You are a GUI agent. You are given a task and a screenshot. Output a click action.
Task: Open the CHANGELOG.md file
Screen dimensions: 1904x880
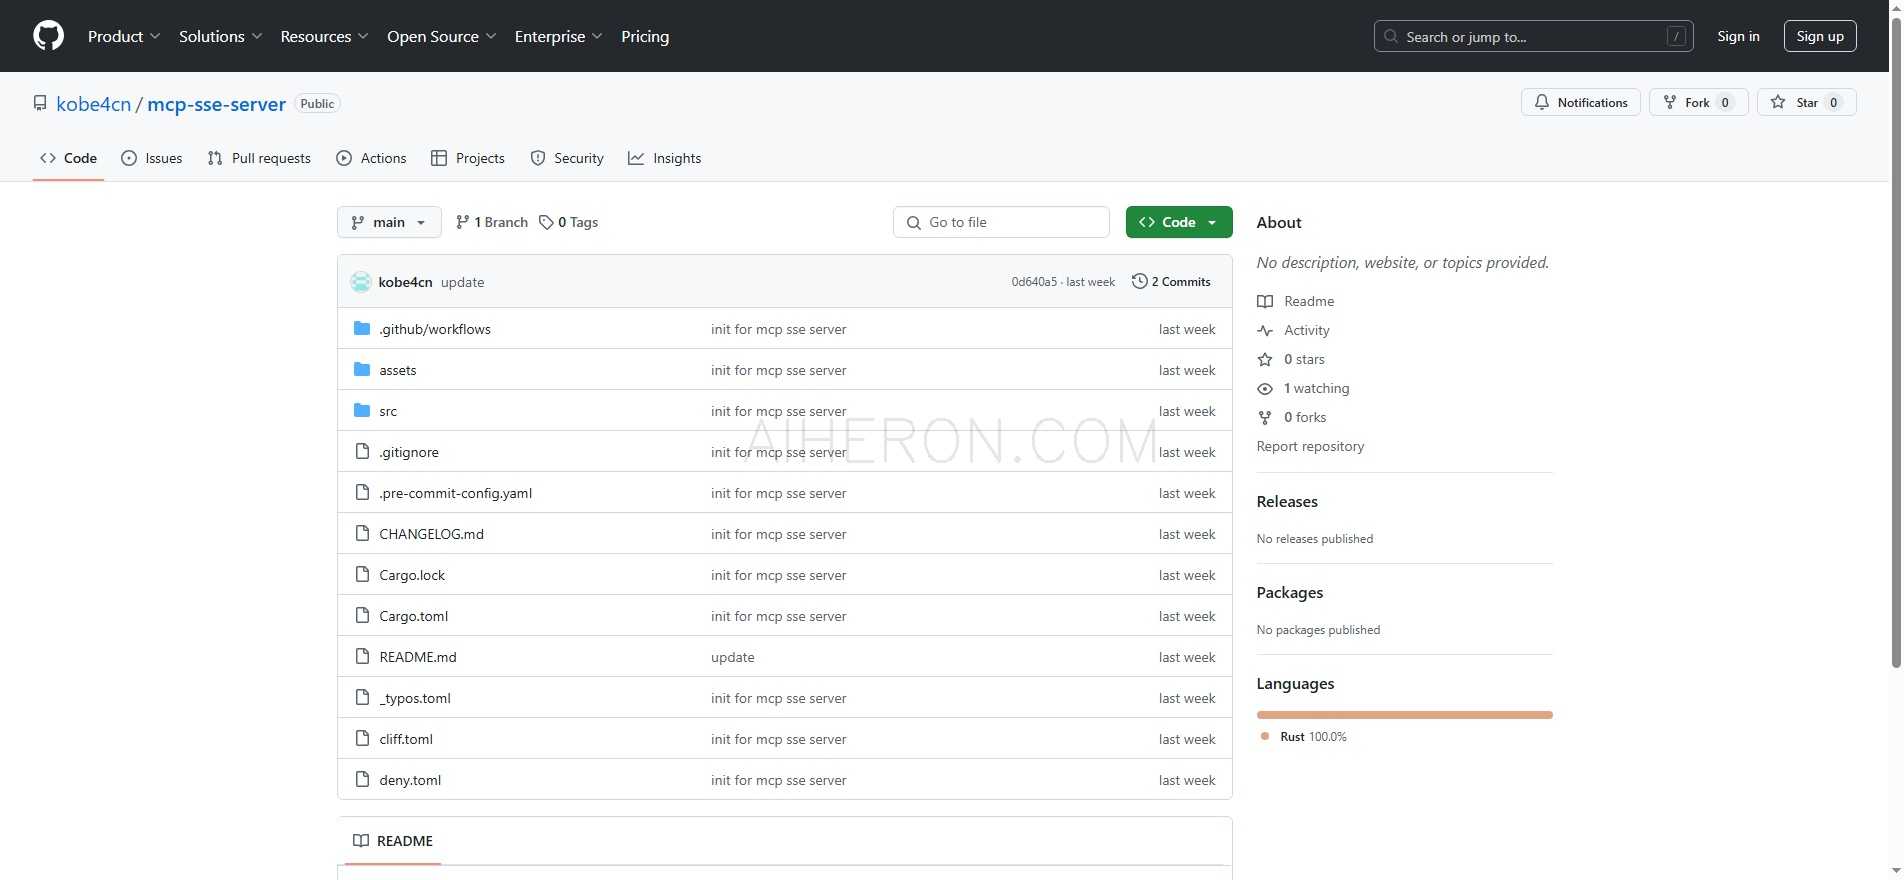[x=431, y=534]
